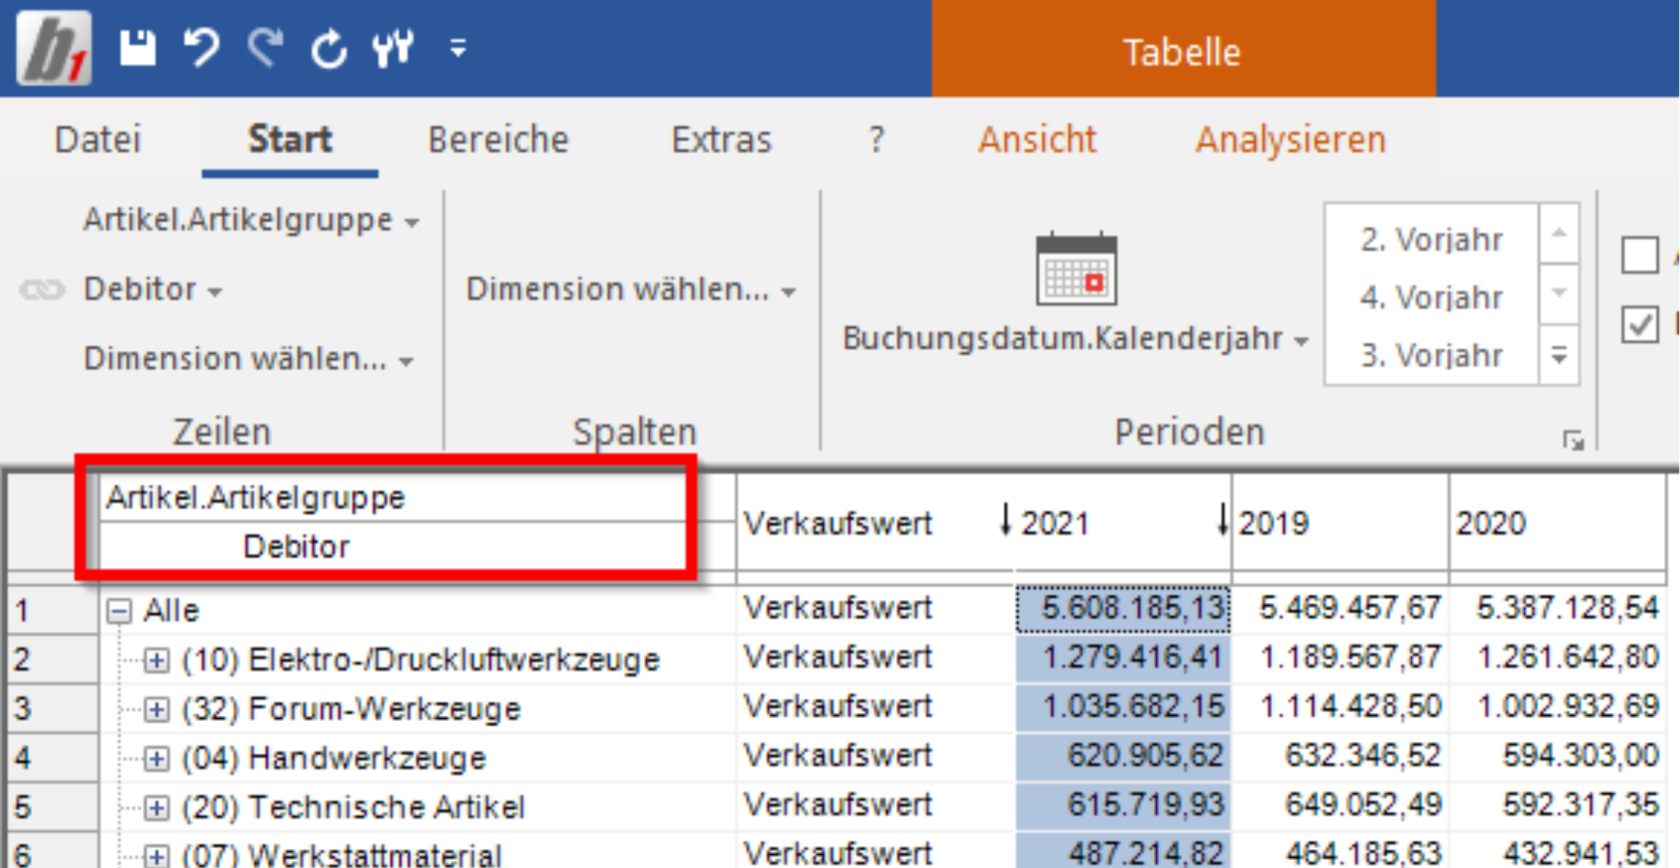Tick the unchecked checkbox right of Perioden
Viewport: 1680px width, 868px height.
pyautogui.click(x=1640, y=254)
